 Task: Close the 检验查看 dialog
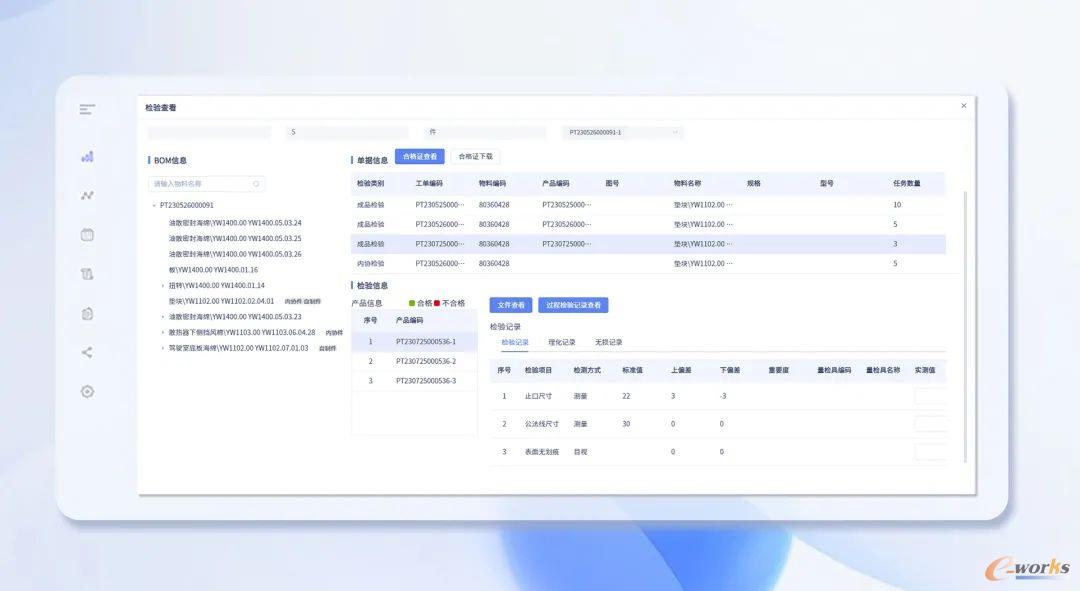963,106
